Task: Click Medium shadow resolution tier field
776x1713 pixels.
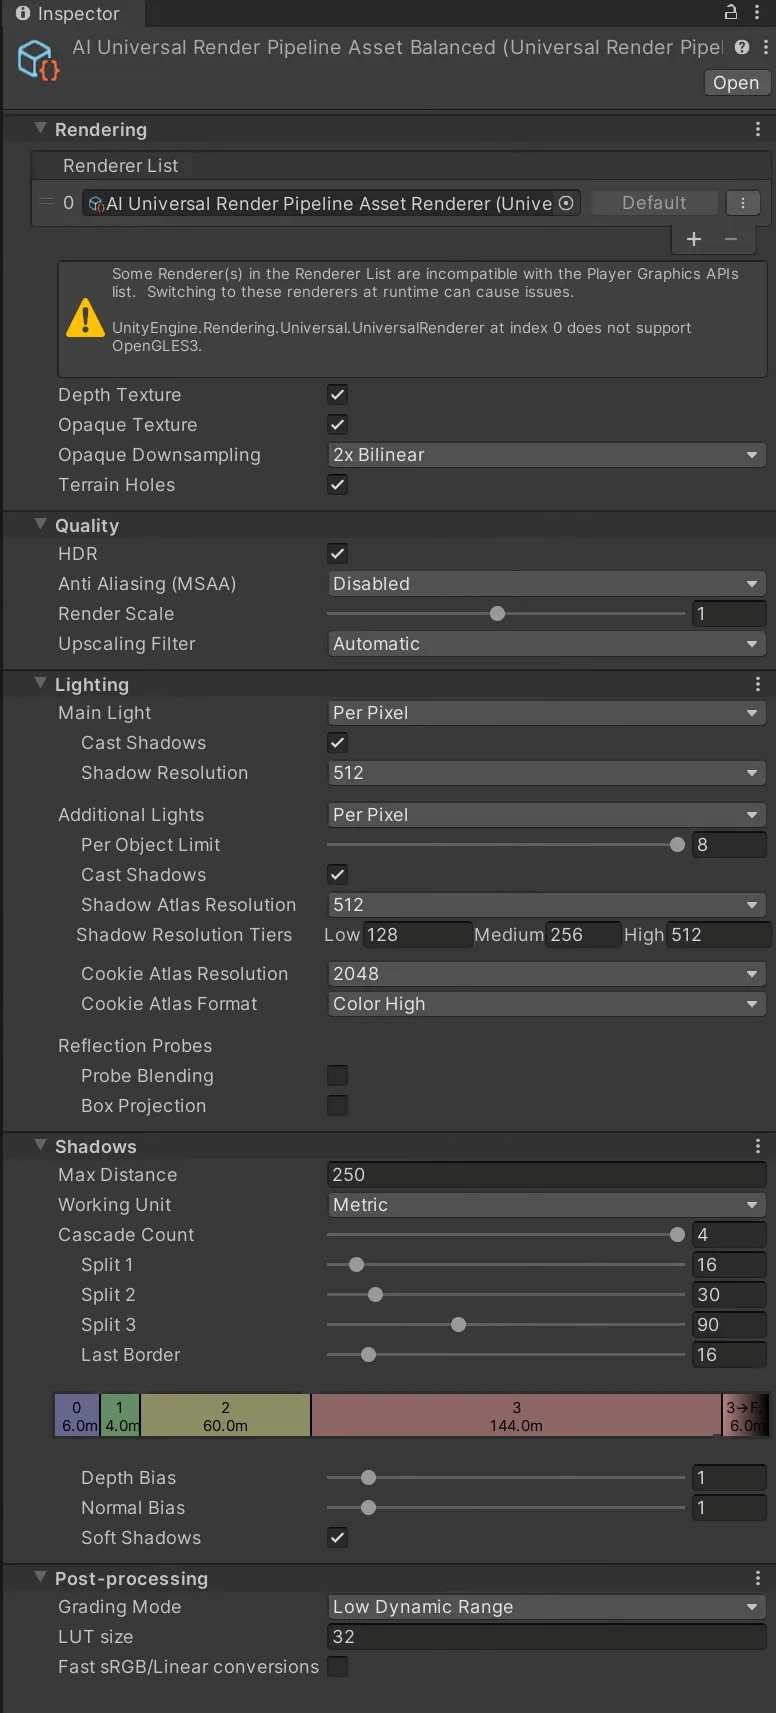Action: click(583, 935)
